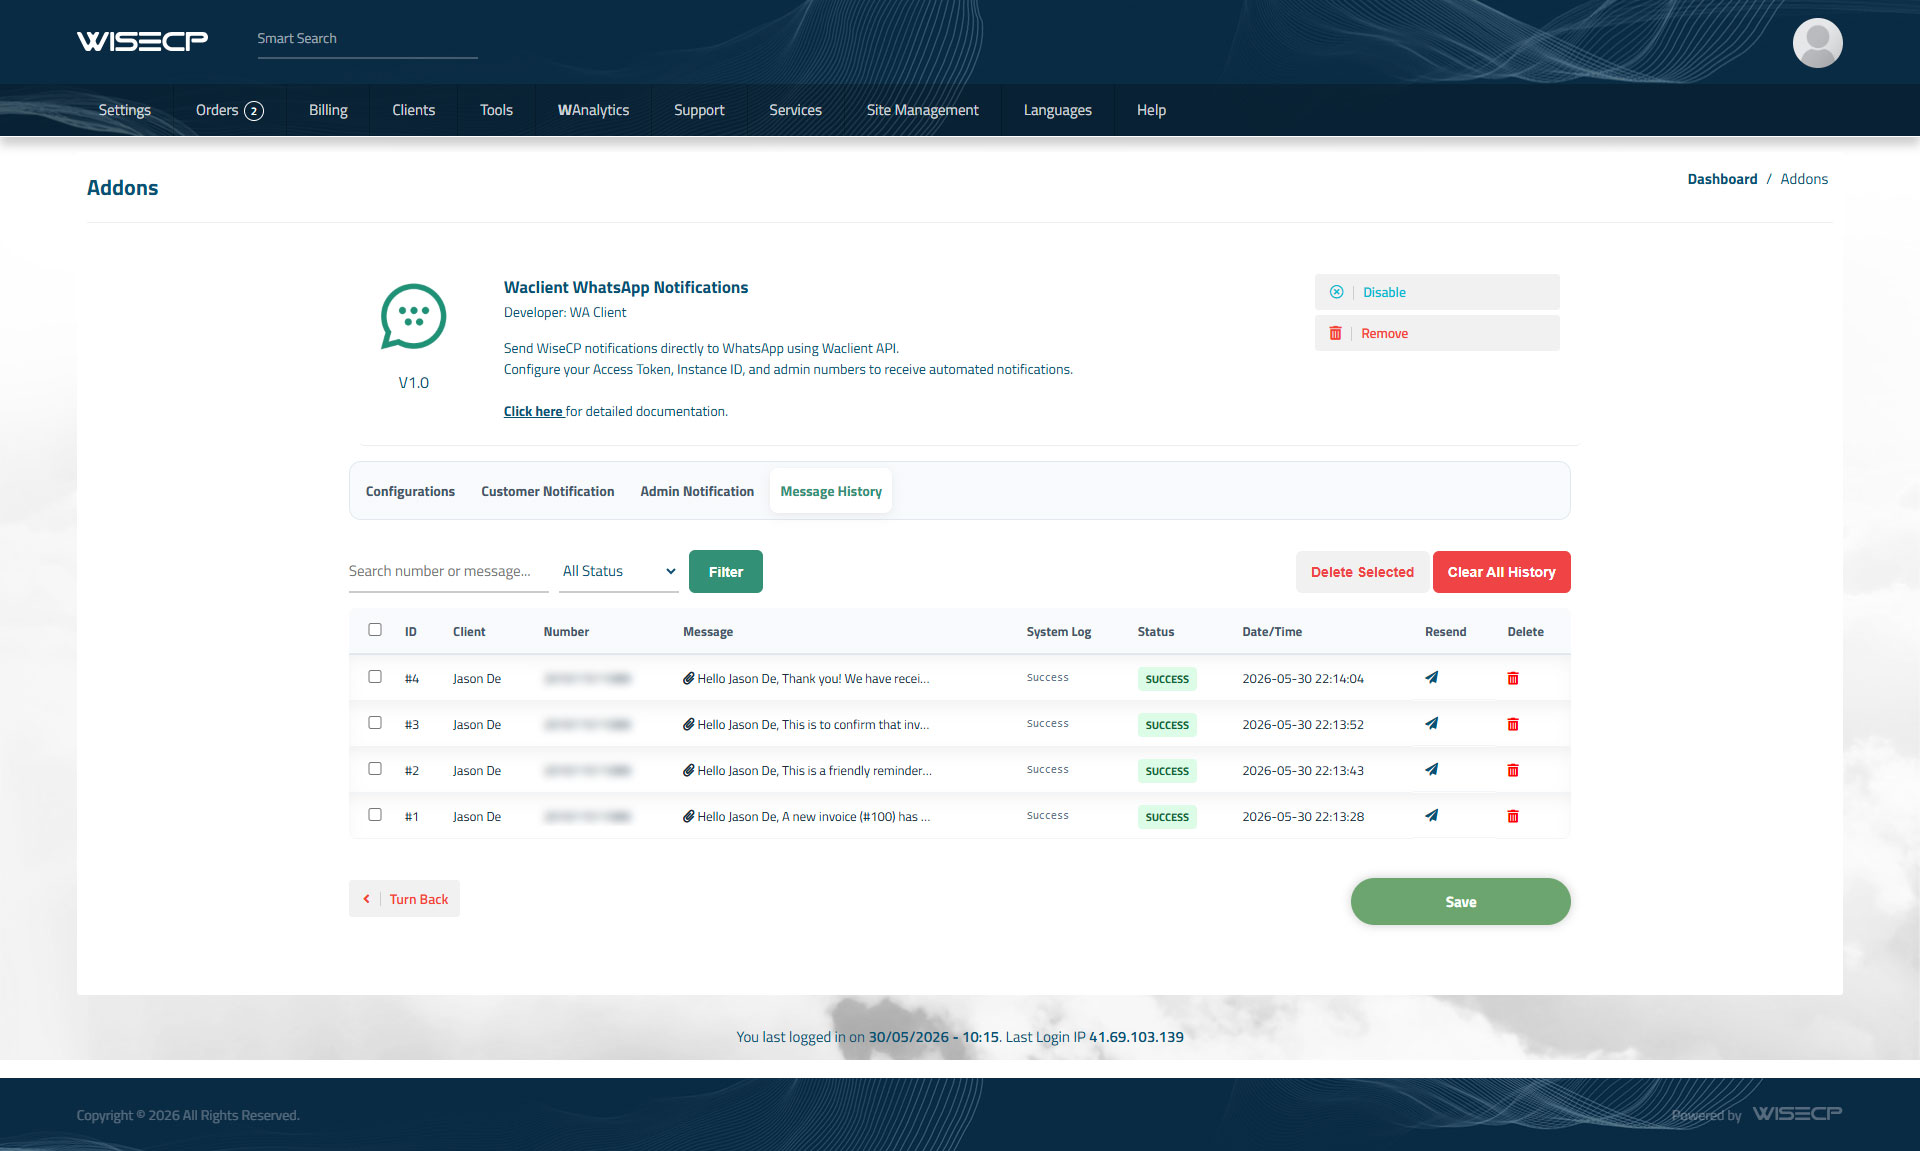View System Log for message #3

pos(1047,724)
